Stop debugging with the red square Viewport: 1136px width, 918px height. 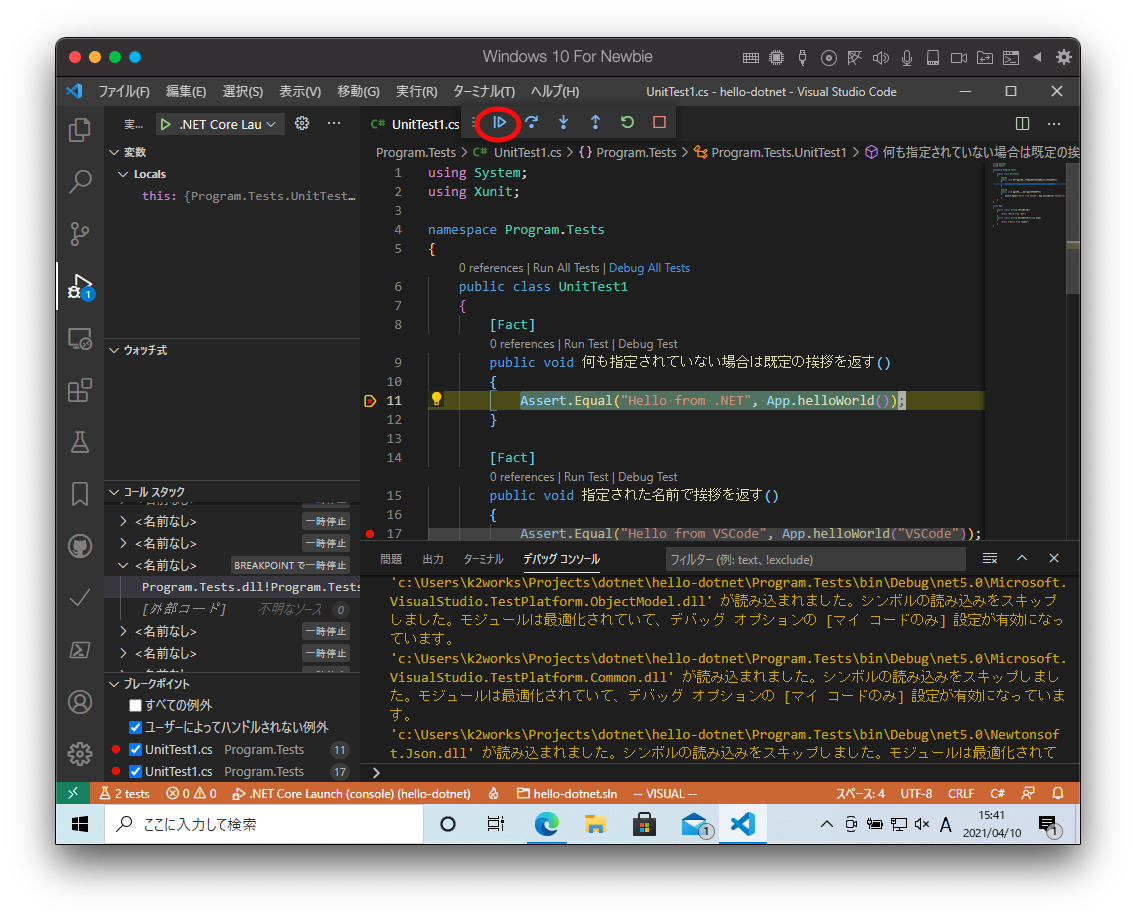pyautogui.click(x=659, y=123)
